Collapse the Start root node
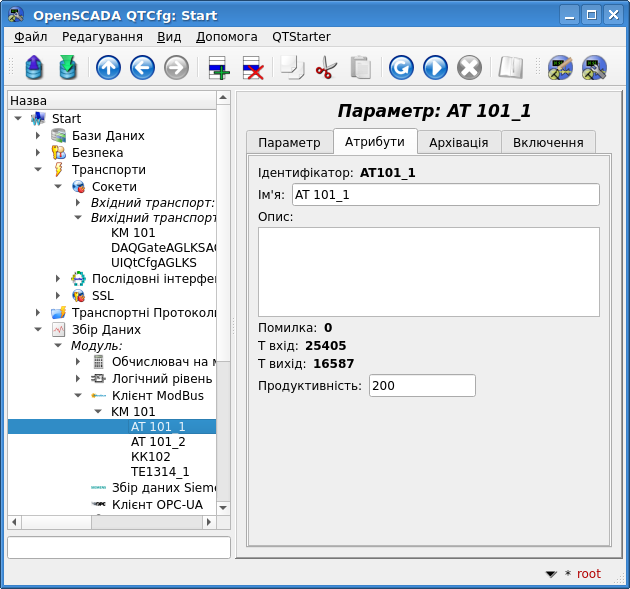The width and height of the screenshot is (630, 589). click(x=18, y=119)
